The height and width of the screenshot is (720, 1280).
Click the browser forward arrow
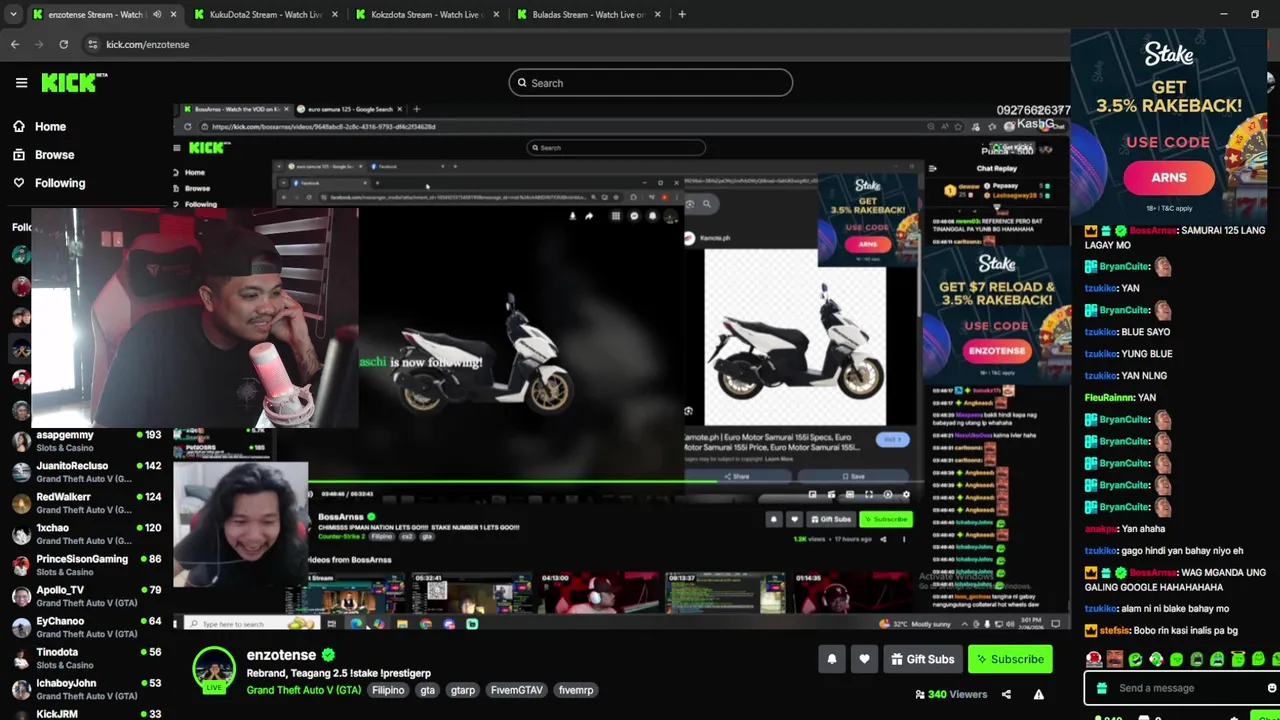(x=39, y=44)
